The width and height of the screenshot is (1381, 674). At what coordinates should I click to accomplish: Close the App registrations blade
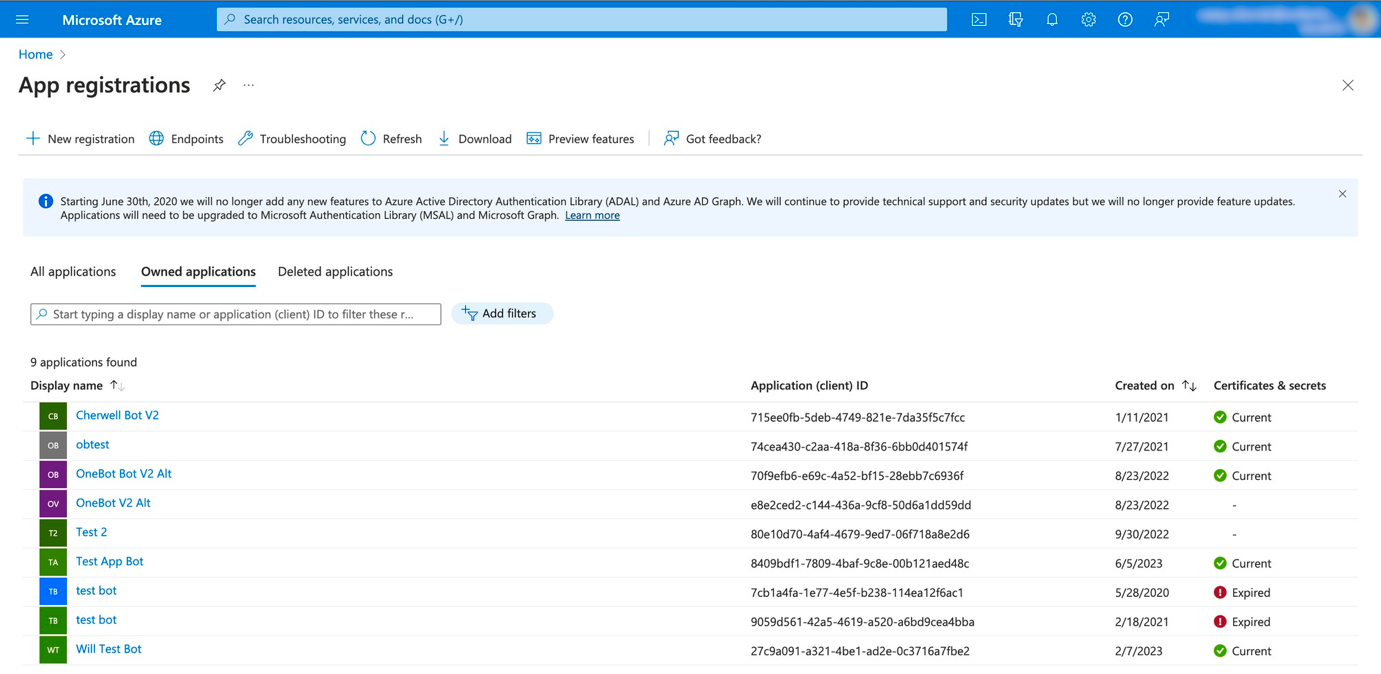1348,86
